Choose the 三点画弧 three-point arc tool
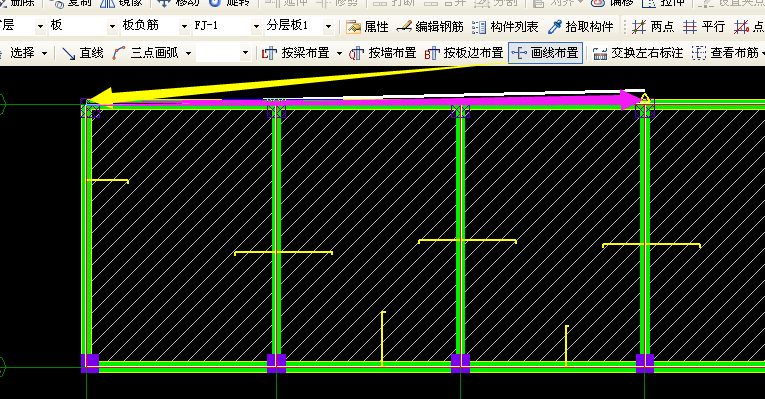The width and height of the screenshot is (765, 399). (146, 53)
